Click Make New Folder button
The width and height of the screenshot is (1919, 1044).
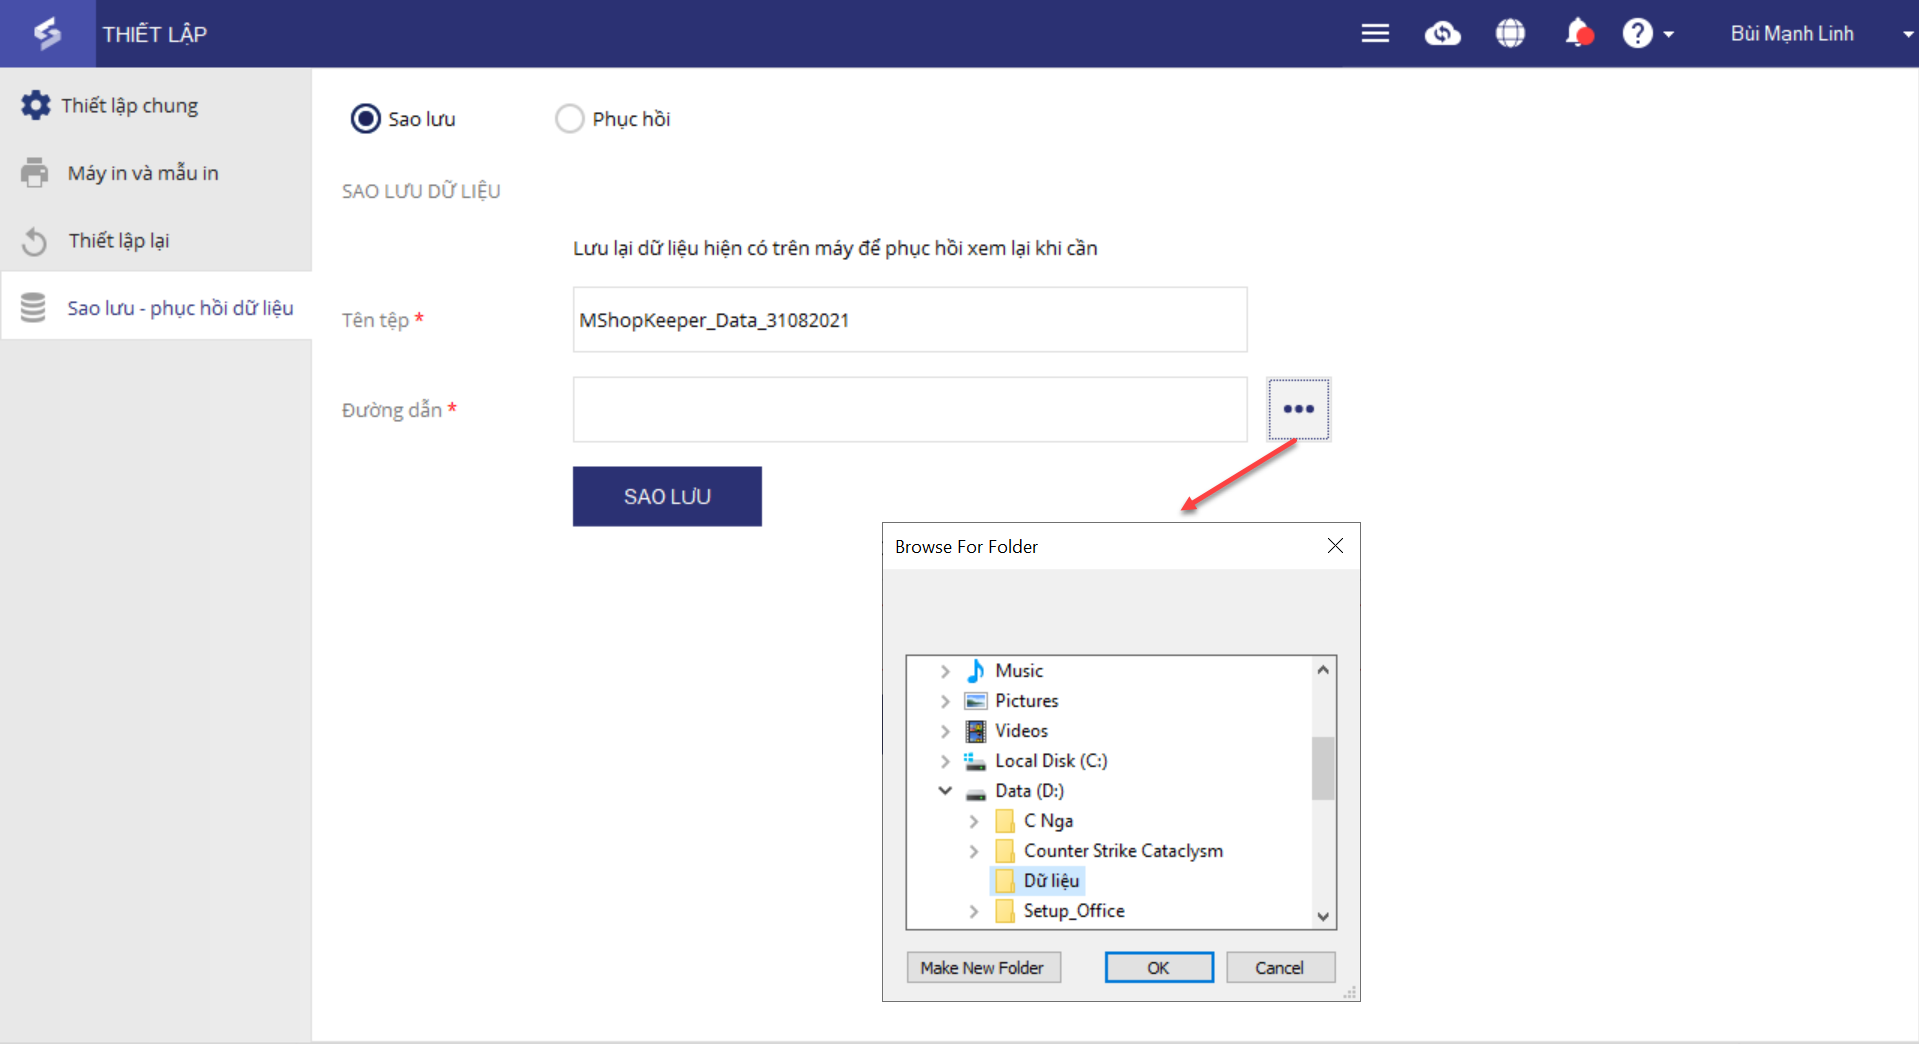coord(983,967)
